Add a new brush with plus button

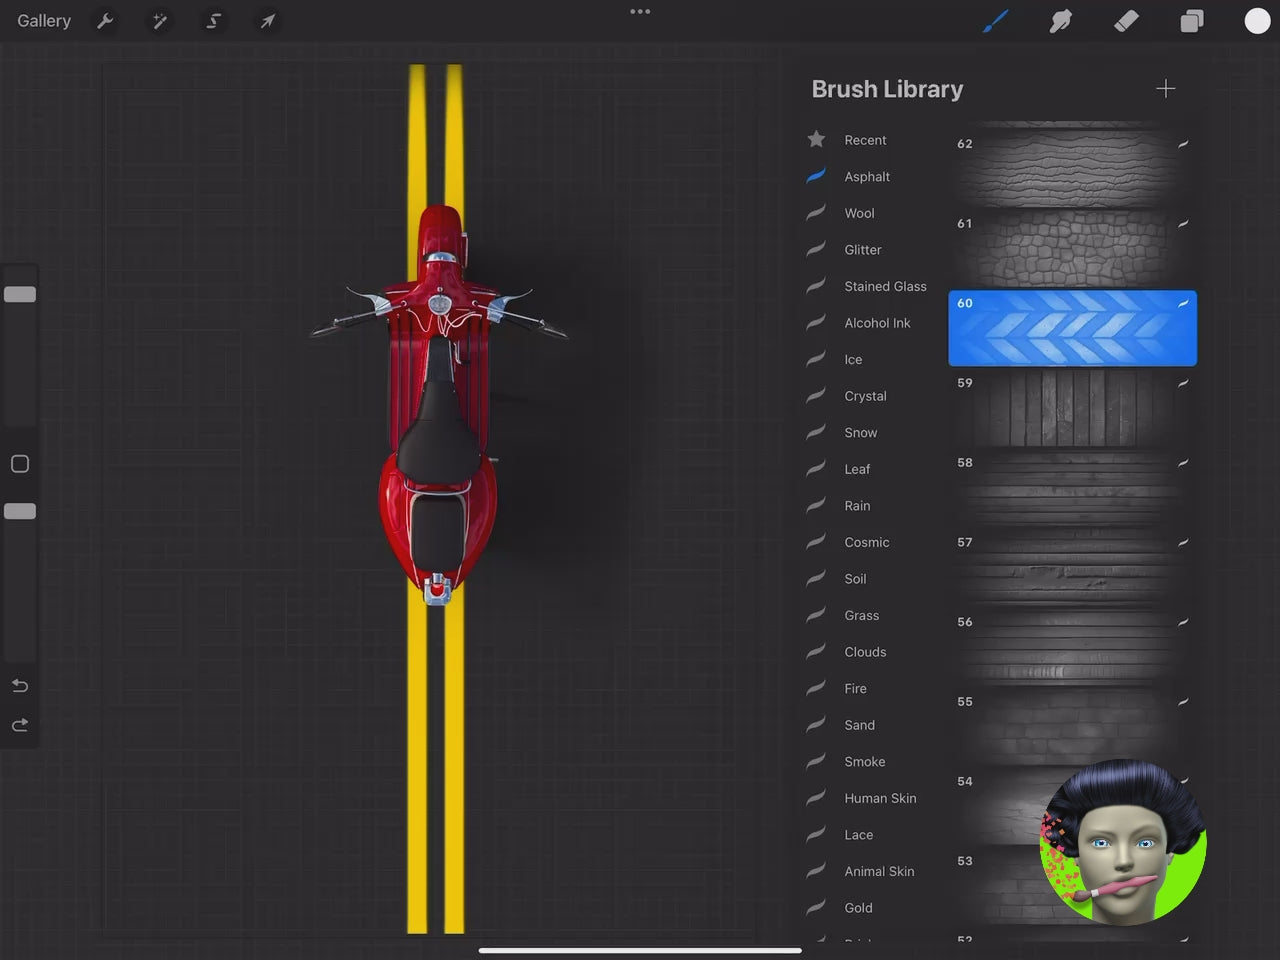click(1165, 89)
